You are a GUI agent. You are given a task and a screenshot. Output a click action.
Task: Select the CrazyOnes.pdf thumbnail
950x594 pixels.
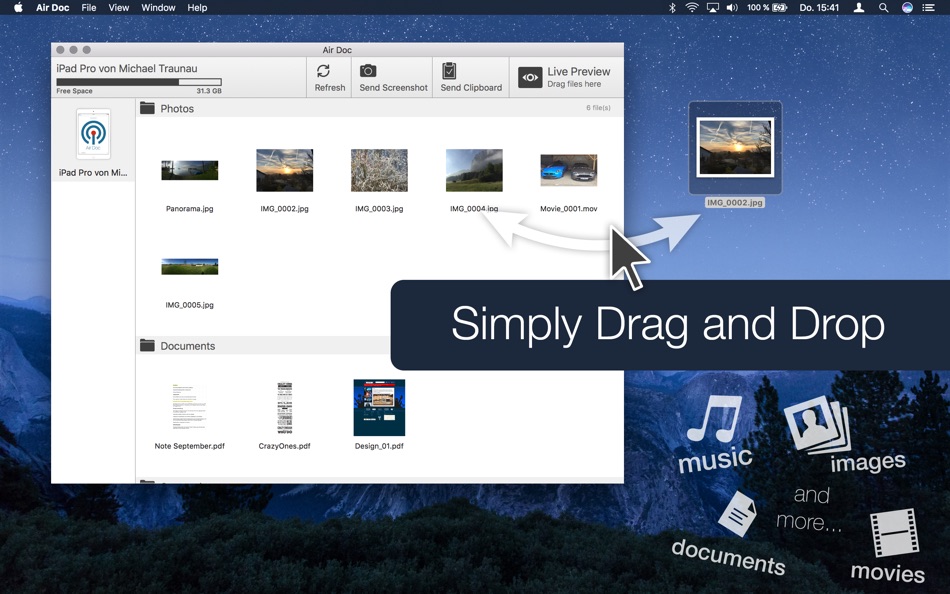pos(285,407)
